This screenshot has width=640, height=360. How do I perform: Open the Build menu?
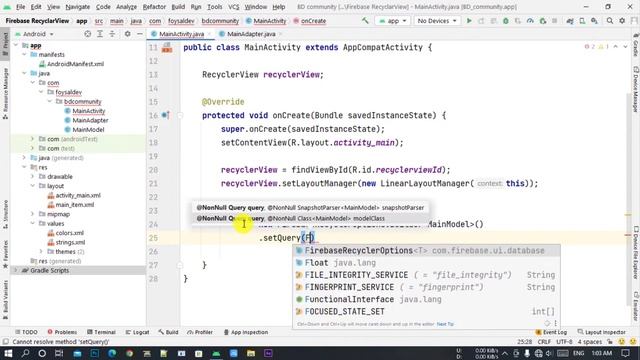pos(178,7)
